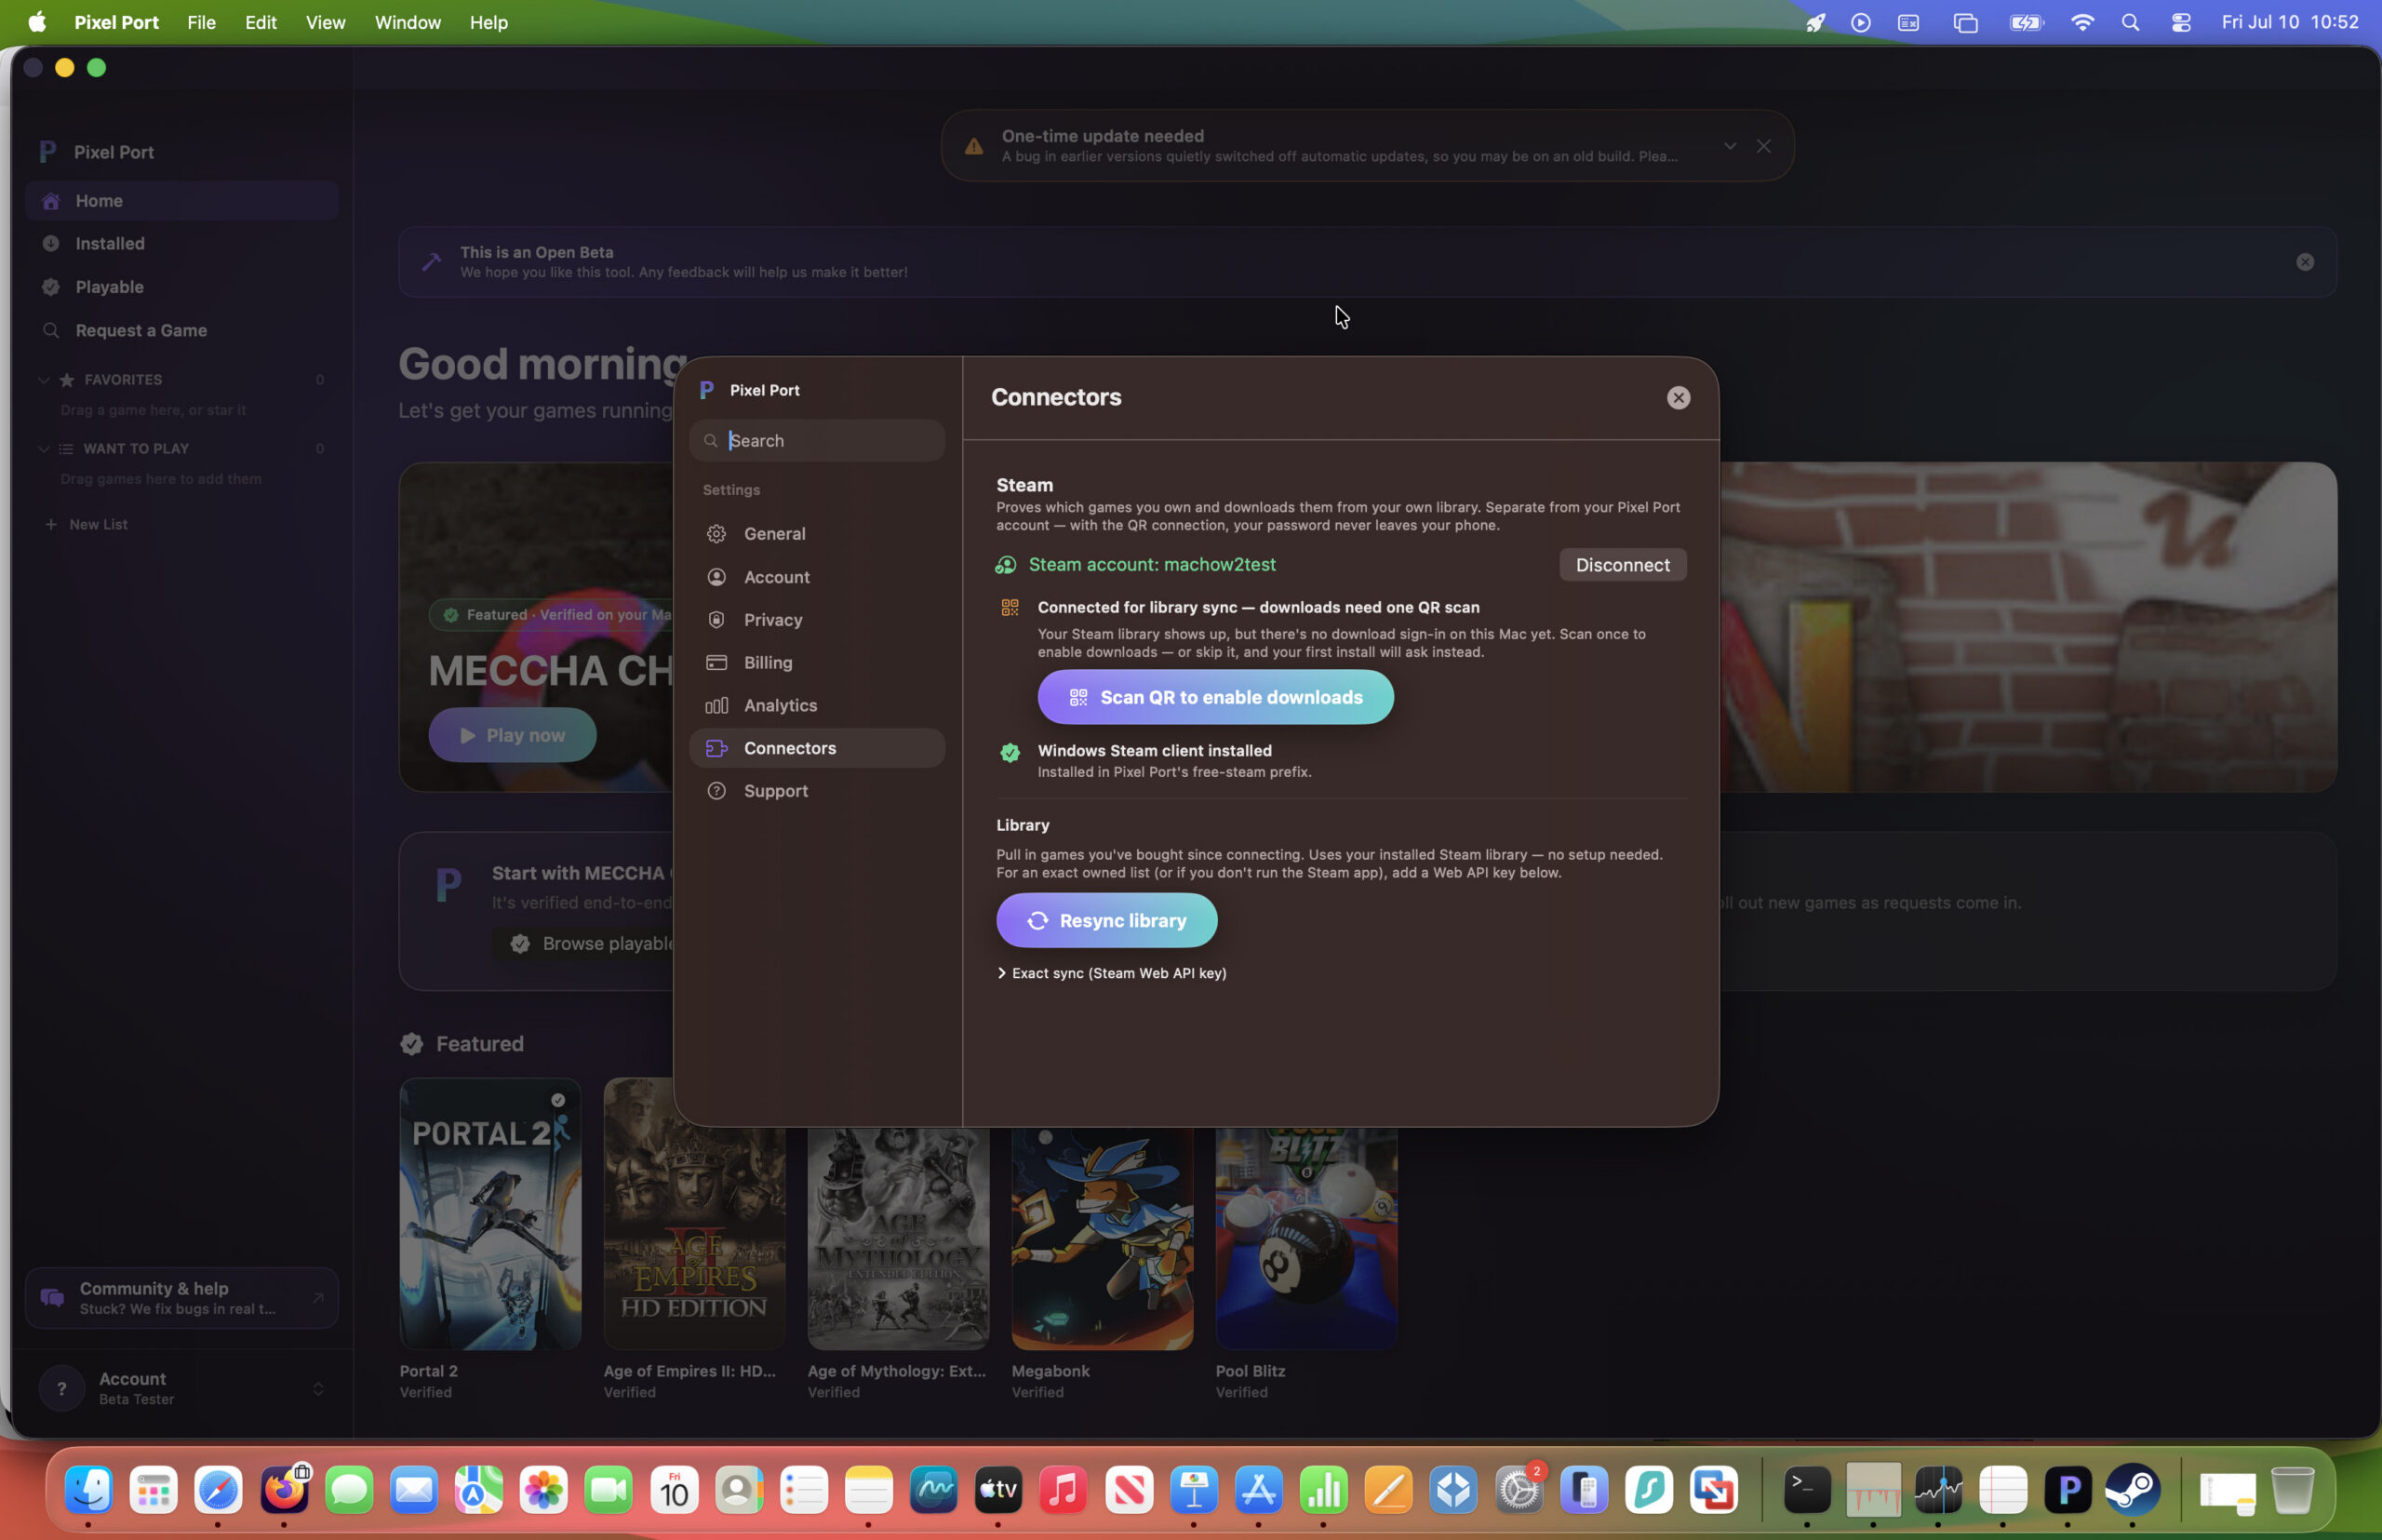
Task: Open Safari from the Dock
Action: pyautogui.click(x=218, y=1490)
